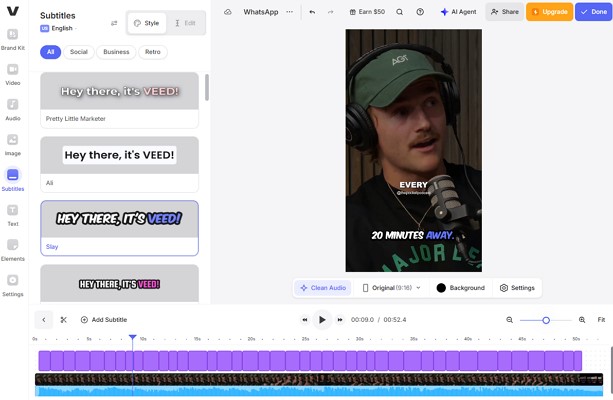Open the Elements panel in sidebar

point(13,250)
